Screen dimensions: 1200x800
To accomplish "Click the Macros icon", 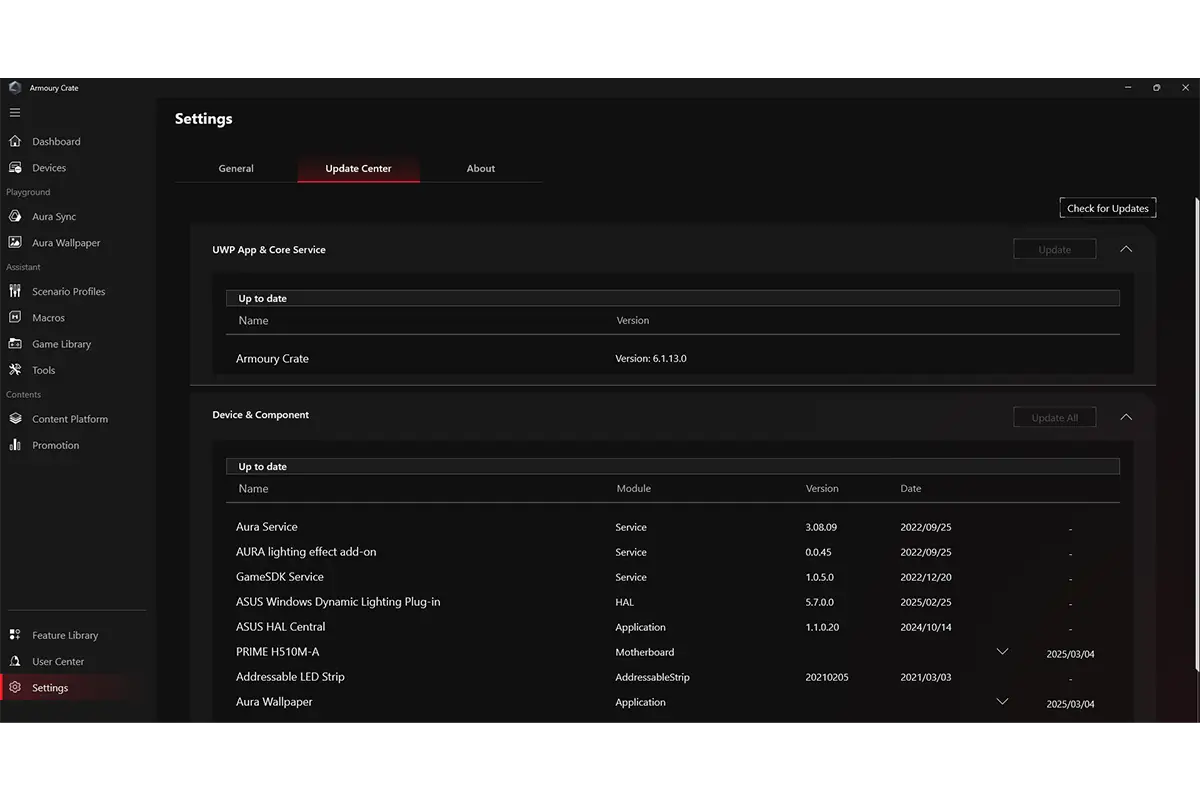I will tap(15, 317).
